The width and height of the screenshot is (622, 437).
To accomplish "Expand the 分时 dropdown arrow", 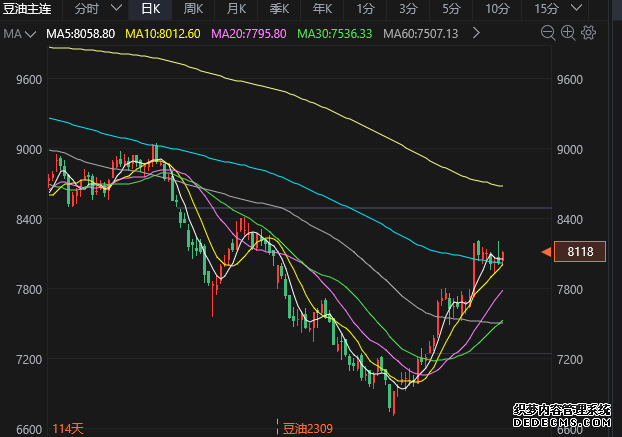I will 116,8.
